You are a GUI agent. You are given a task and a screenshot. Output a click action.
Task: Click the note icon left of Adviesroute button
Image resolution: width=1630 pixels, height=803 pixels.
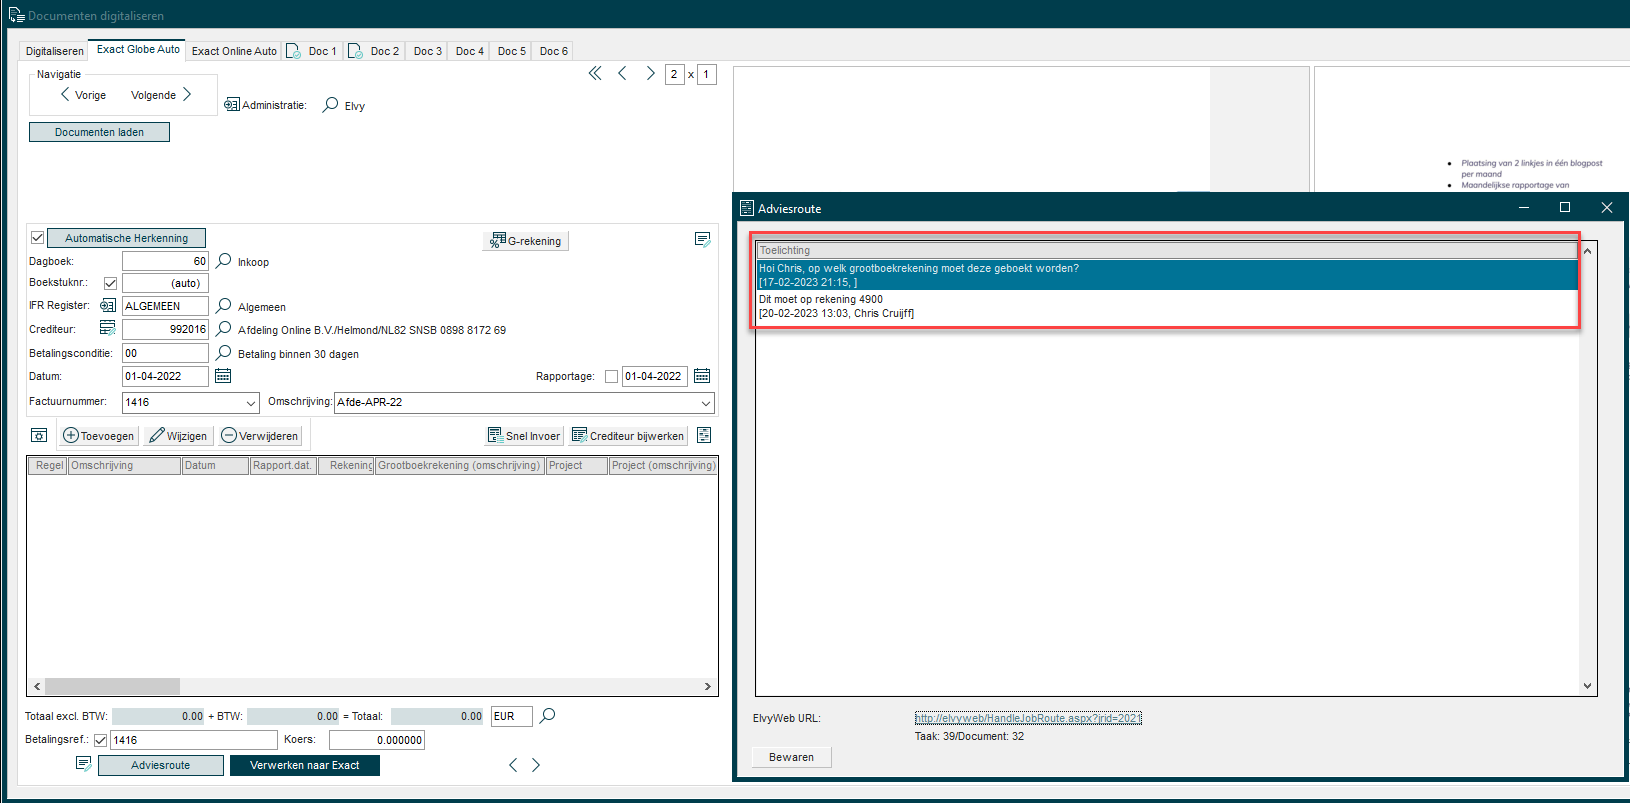tap(84, 764)
